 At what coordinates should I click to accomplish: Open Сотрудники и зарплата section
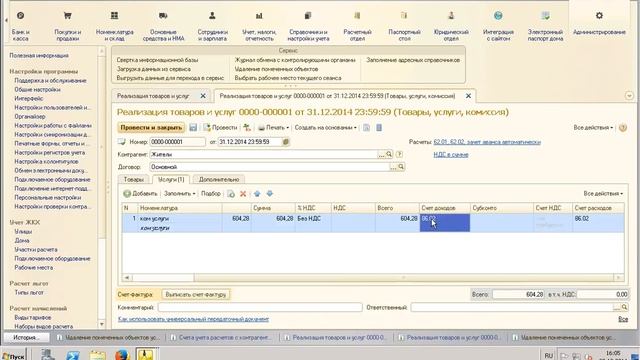(x=212, y=26)
